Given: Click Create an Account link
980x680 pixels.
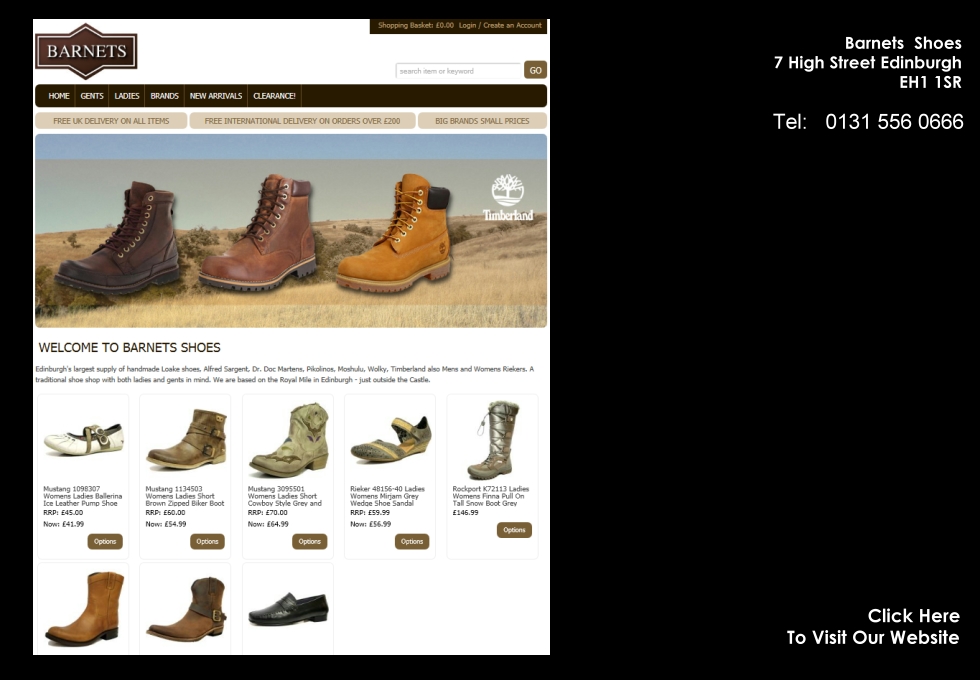Looking at the screenshot, I should [512, 26].
